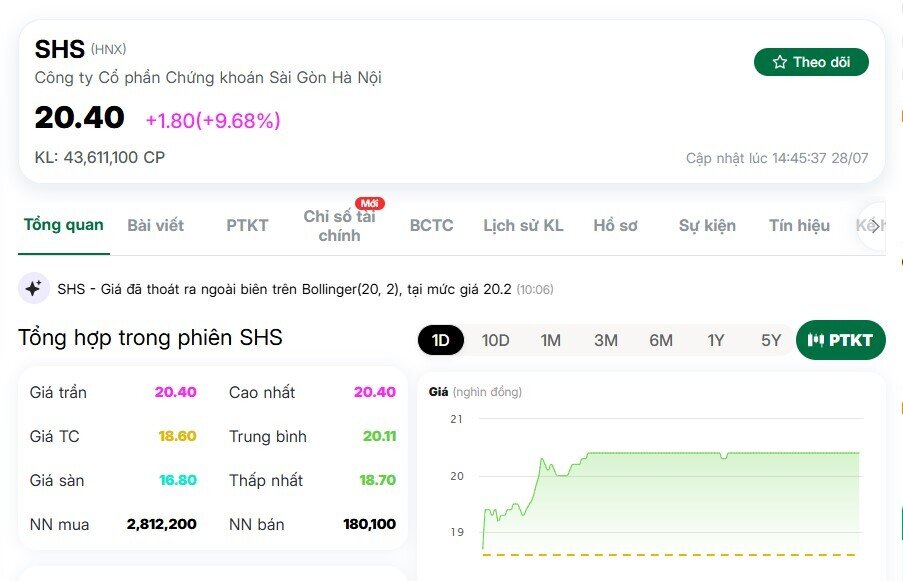Click the Giá sàn value 16.80
The width and height of the screenshot is (903, 581).
point(177,480)
